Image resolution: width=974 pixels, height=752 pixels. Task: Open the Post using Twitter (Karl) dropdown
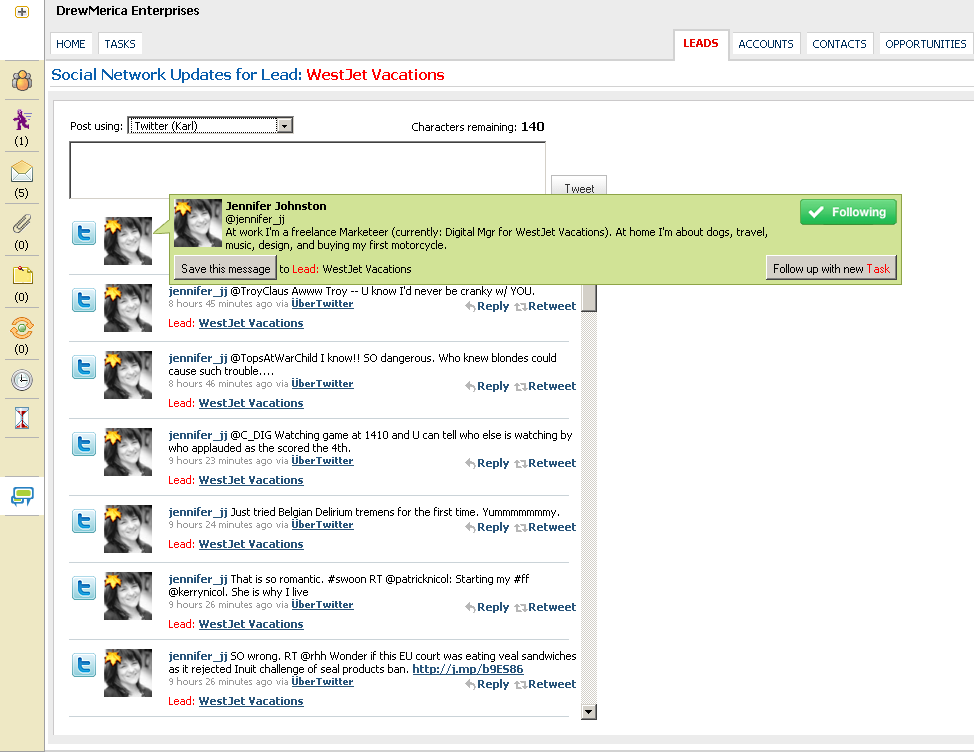(x=210, y=125)
